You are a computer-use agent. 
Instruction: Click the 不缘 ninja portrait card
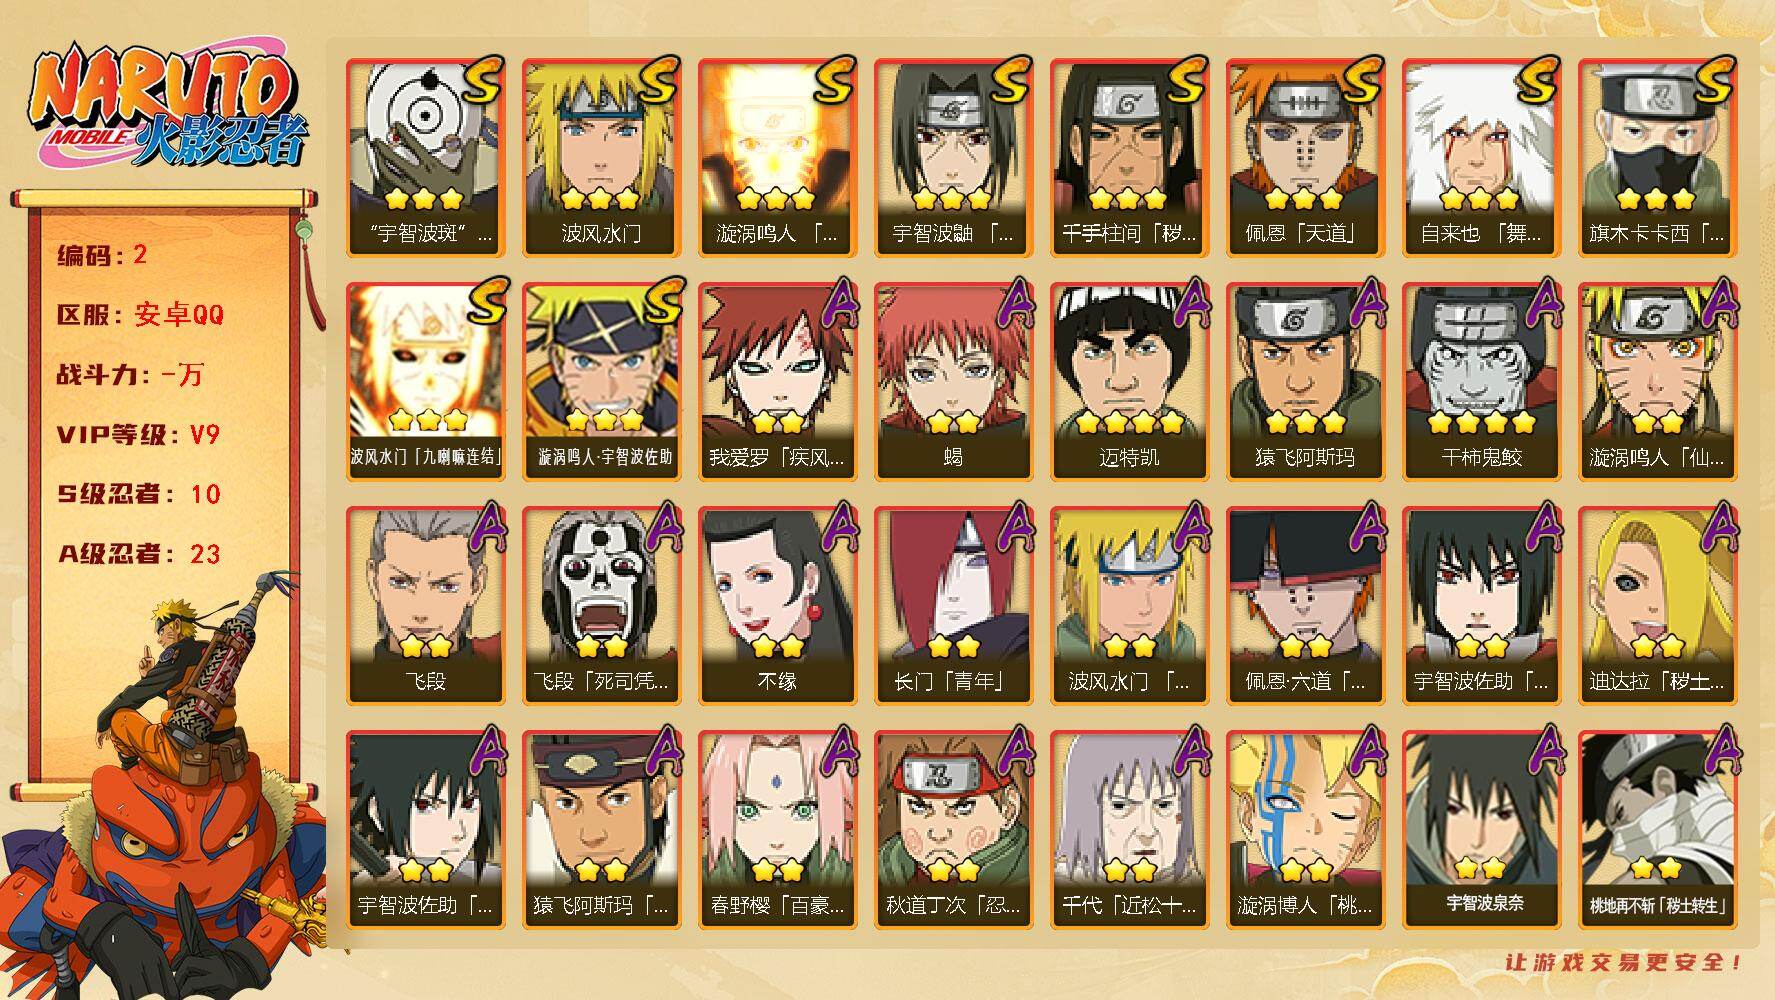pos(777,605)
